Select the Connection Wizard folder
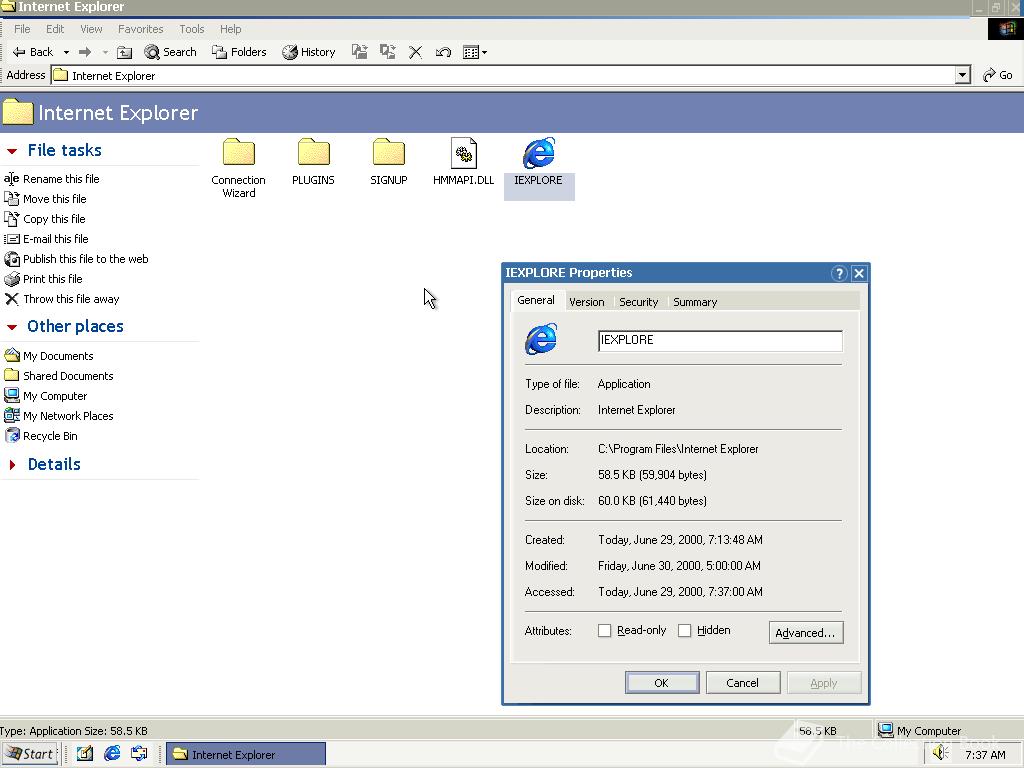The width and height of the screenshot is (1024, 768). coord(238,168)
